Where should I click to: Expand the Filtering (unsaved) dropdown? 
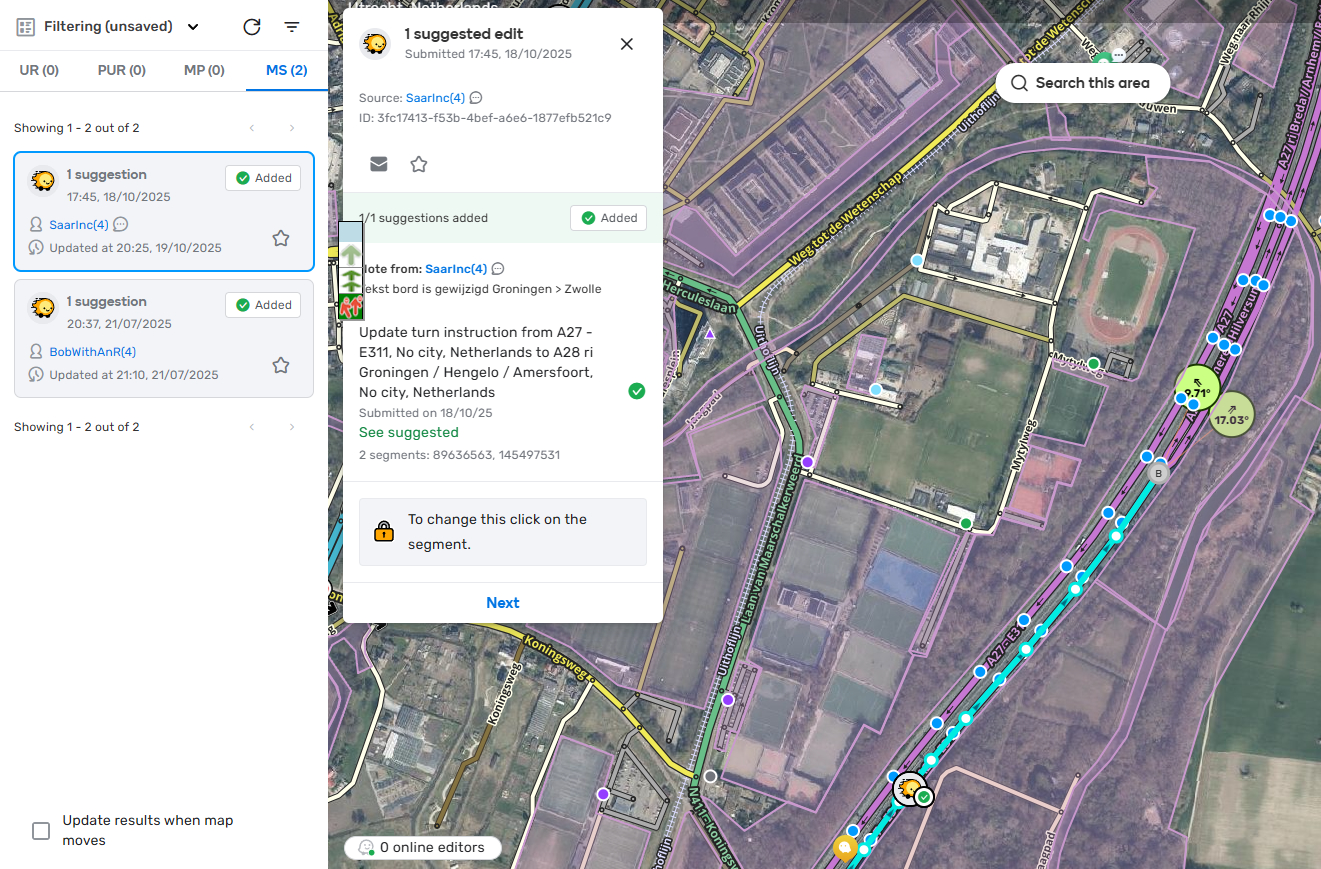click(x=193, y=27)
